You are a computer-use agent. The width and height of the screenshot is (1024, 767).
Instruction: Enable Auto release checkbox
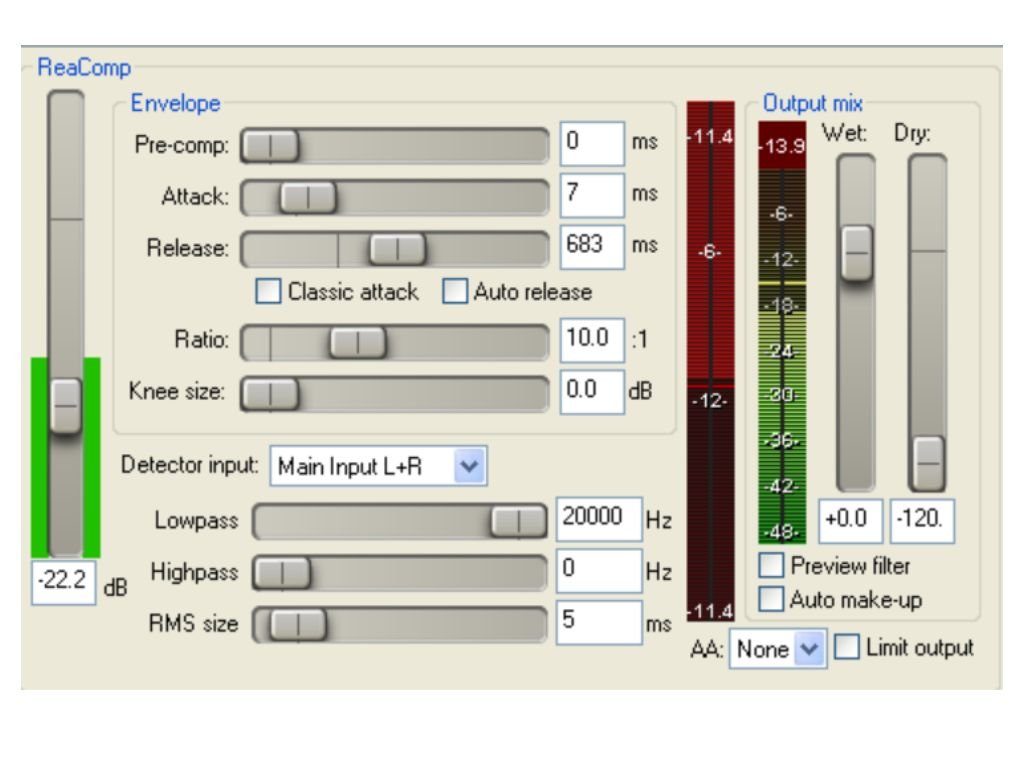click(455, 291)
